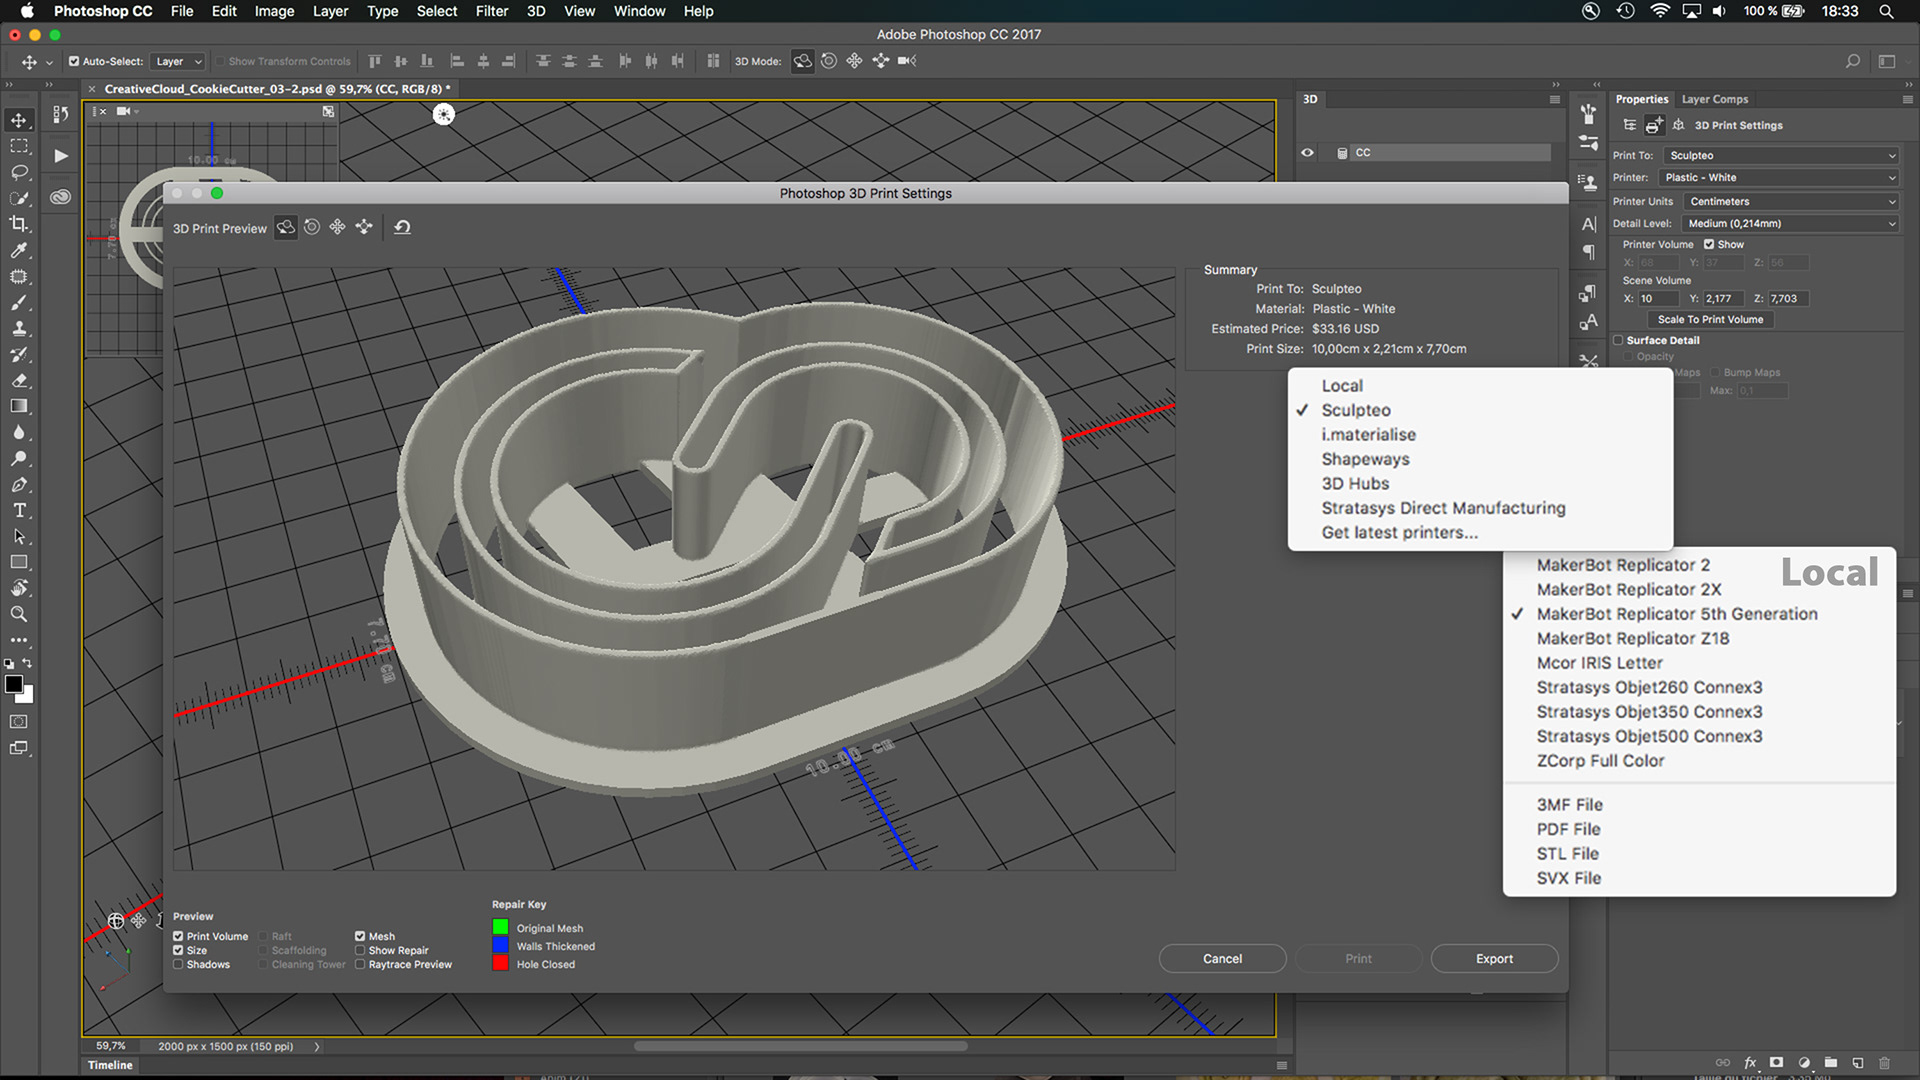Select the Eyedropper tool
Viewport: 1920px width, 1080px height.
[19, 250]
